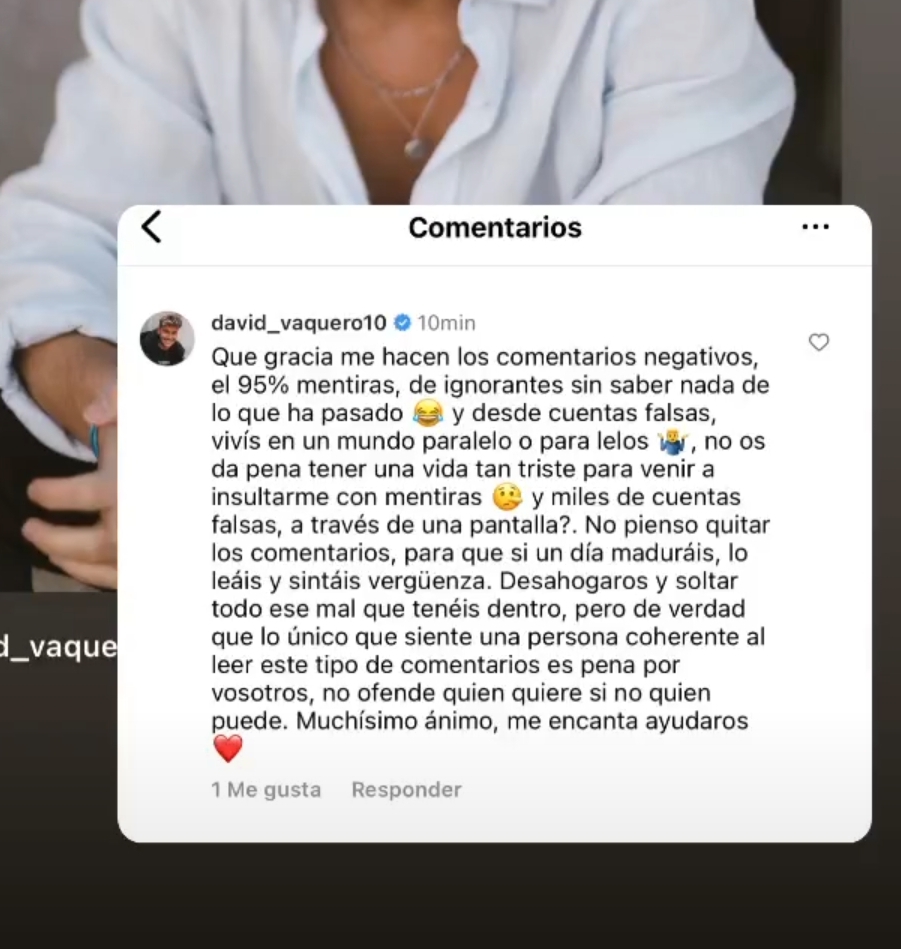Screen dimensions: 901x949
Task: Click the blue bracelet in the background photo
Action: point(94,441)
